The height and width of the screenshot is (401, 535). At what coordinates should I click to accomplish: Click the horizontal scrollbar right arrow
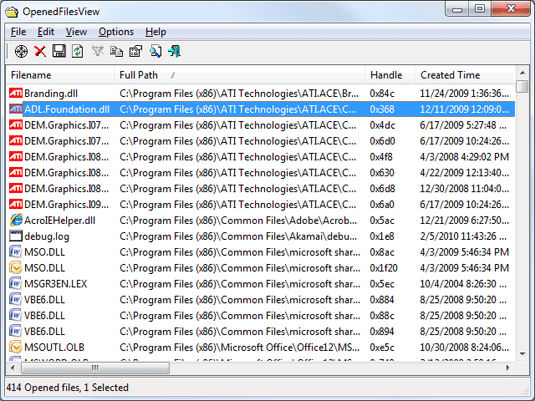click(508, 368)
